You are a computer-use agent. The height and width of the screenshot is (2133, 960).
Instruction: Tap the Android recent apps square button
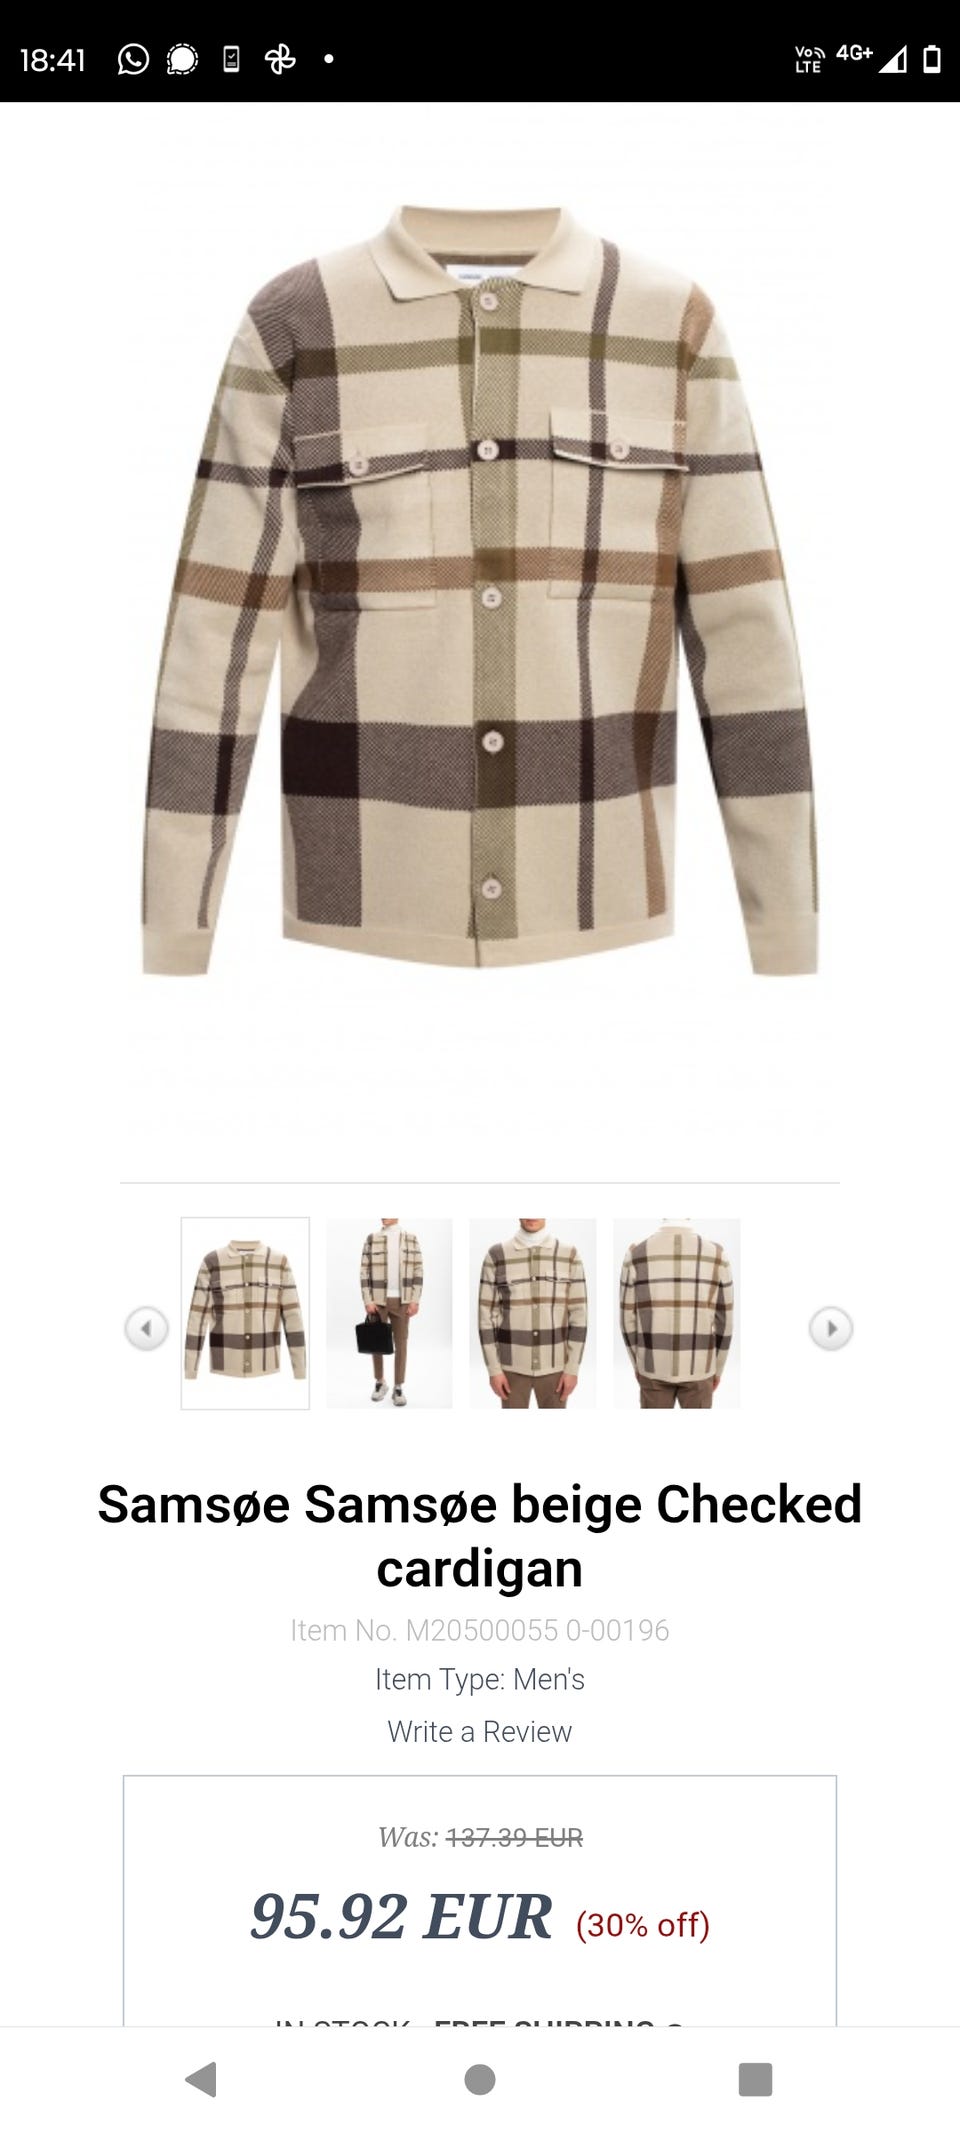point(755,2079)
